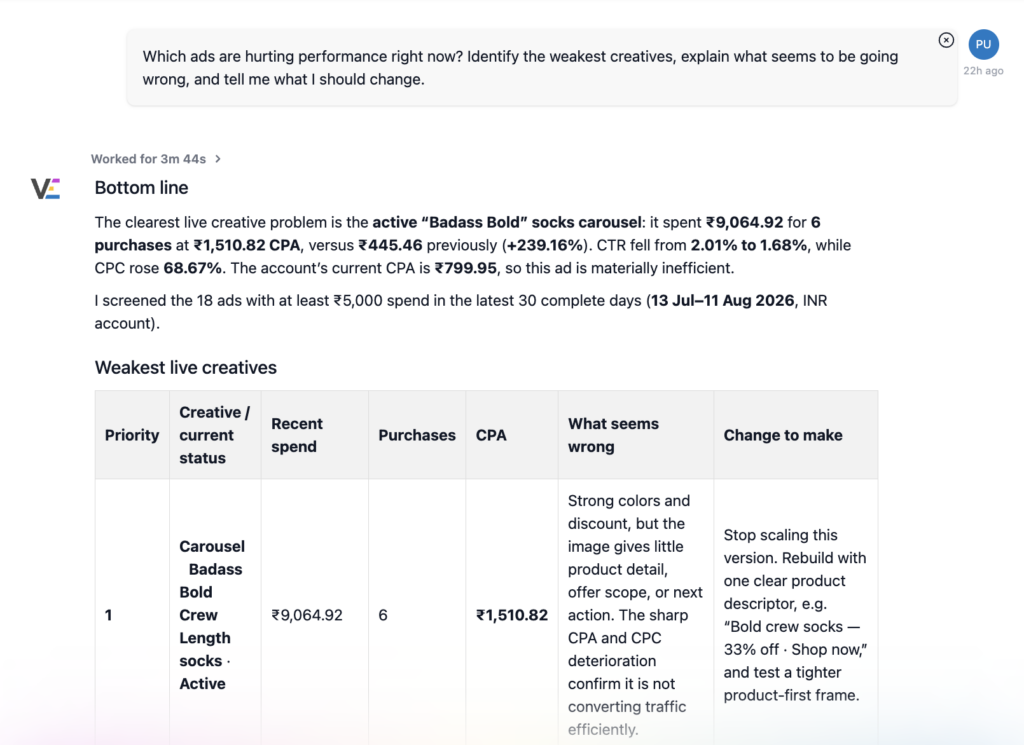Viewport: 1024px width, 745px height.
Task: Select the Carousel Badass Bold Crew Length socks cell
Action: 215,614
